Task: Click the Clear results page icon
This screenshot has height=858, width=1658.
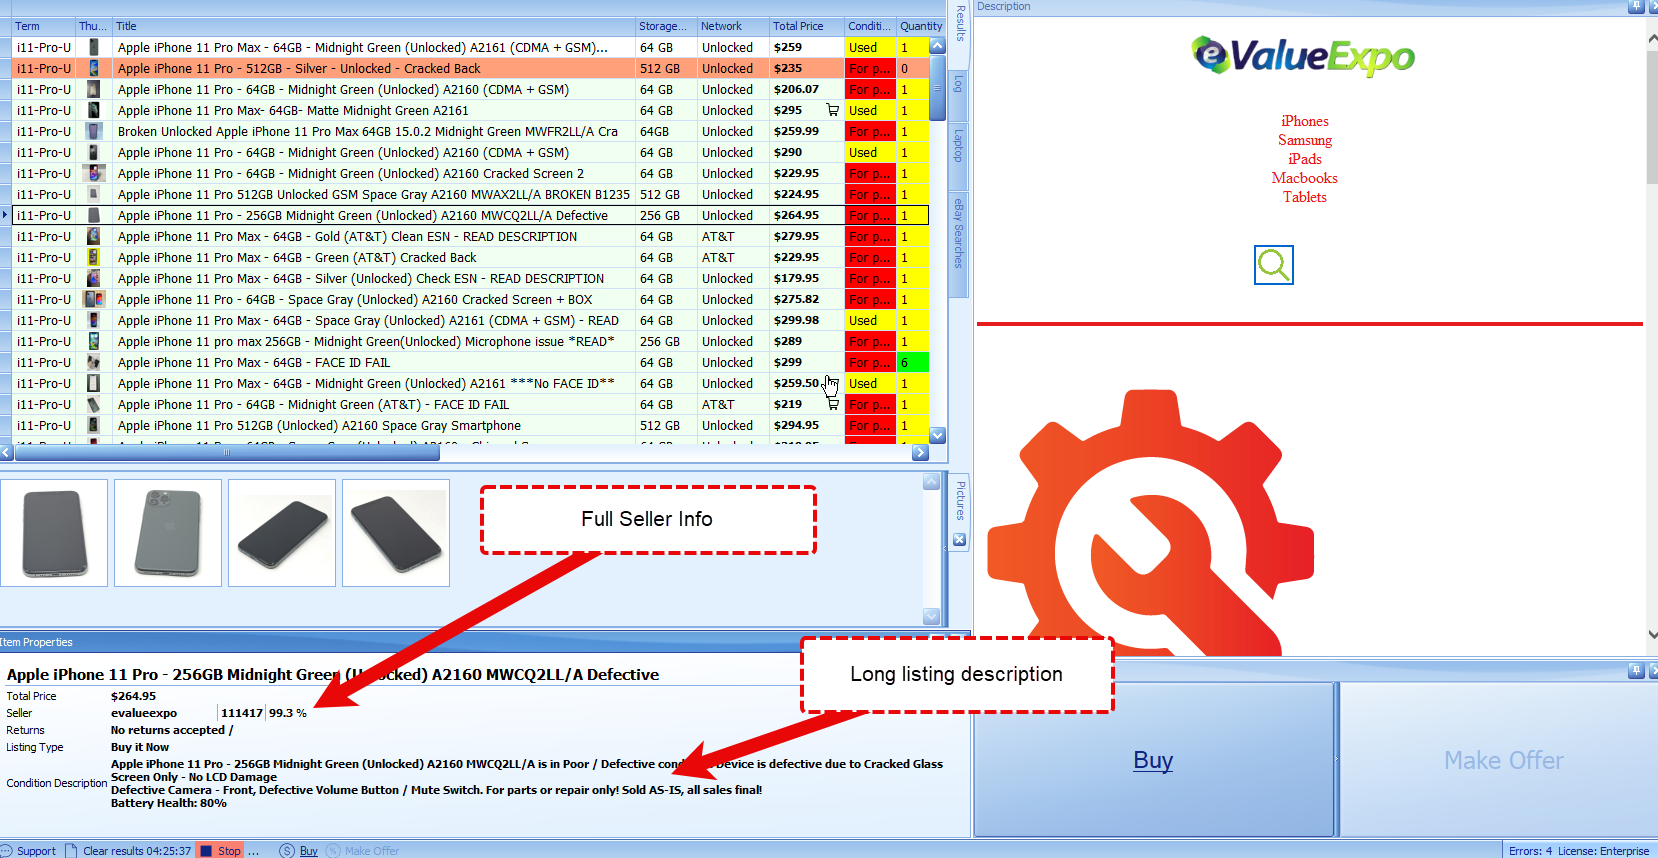Action: [x=71, y=851]
